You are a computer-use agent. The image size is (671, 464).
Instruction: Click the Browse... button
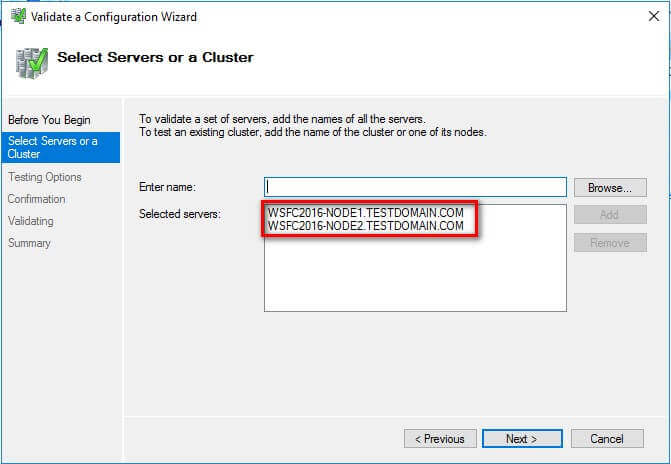point(610,187)
